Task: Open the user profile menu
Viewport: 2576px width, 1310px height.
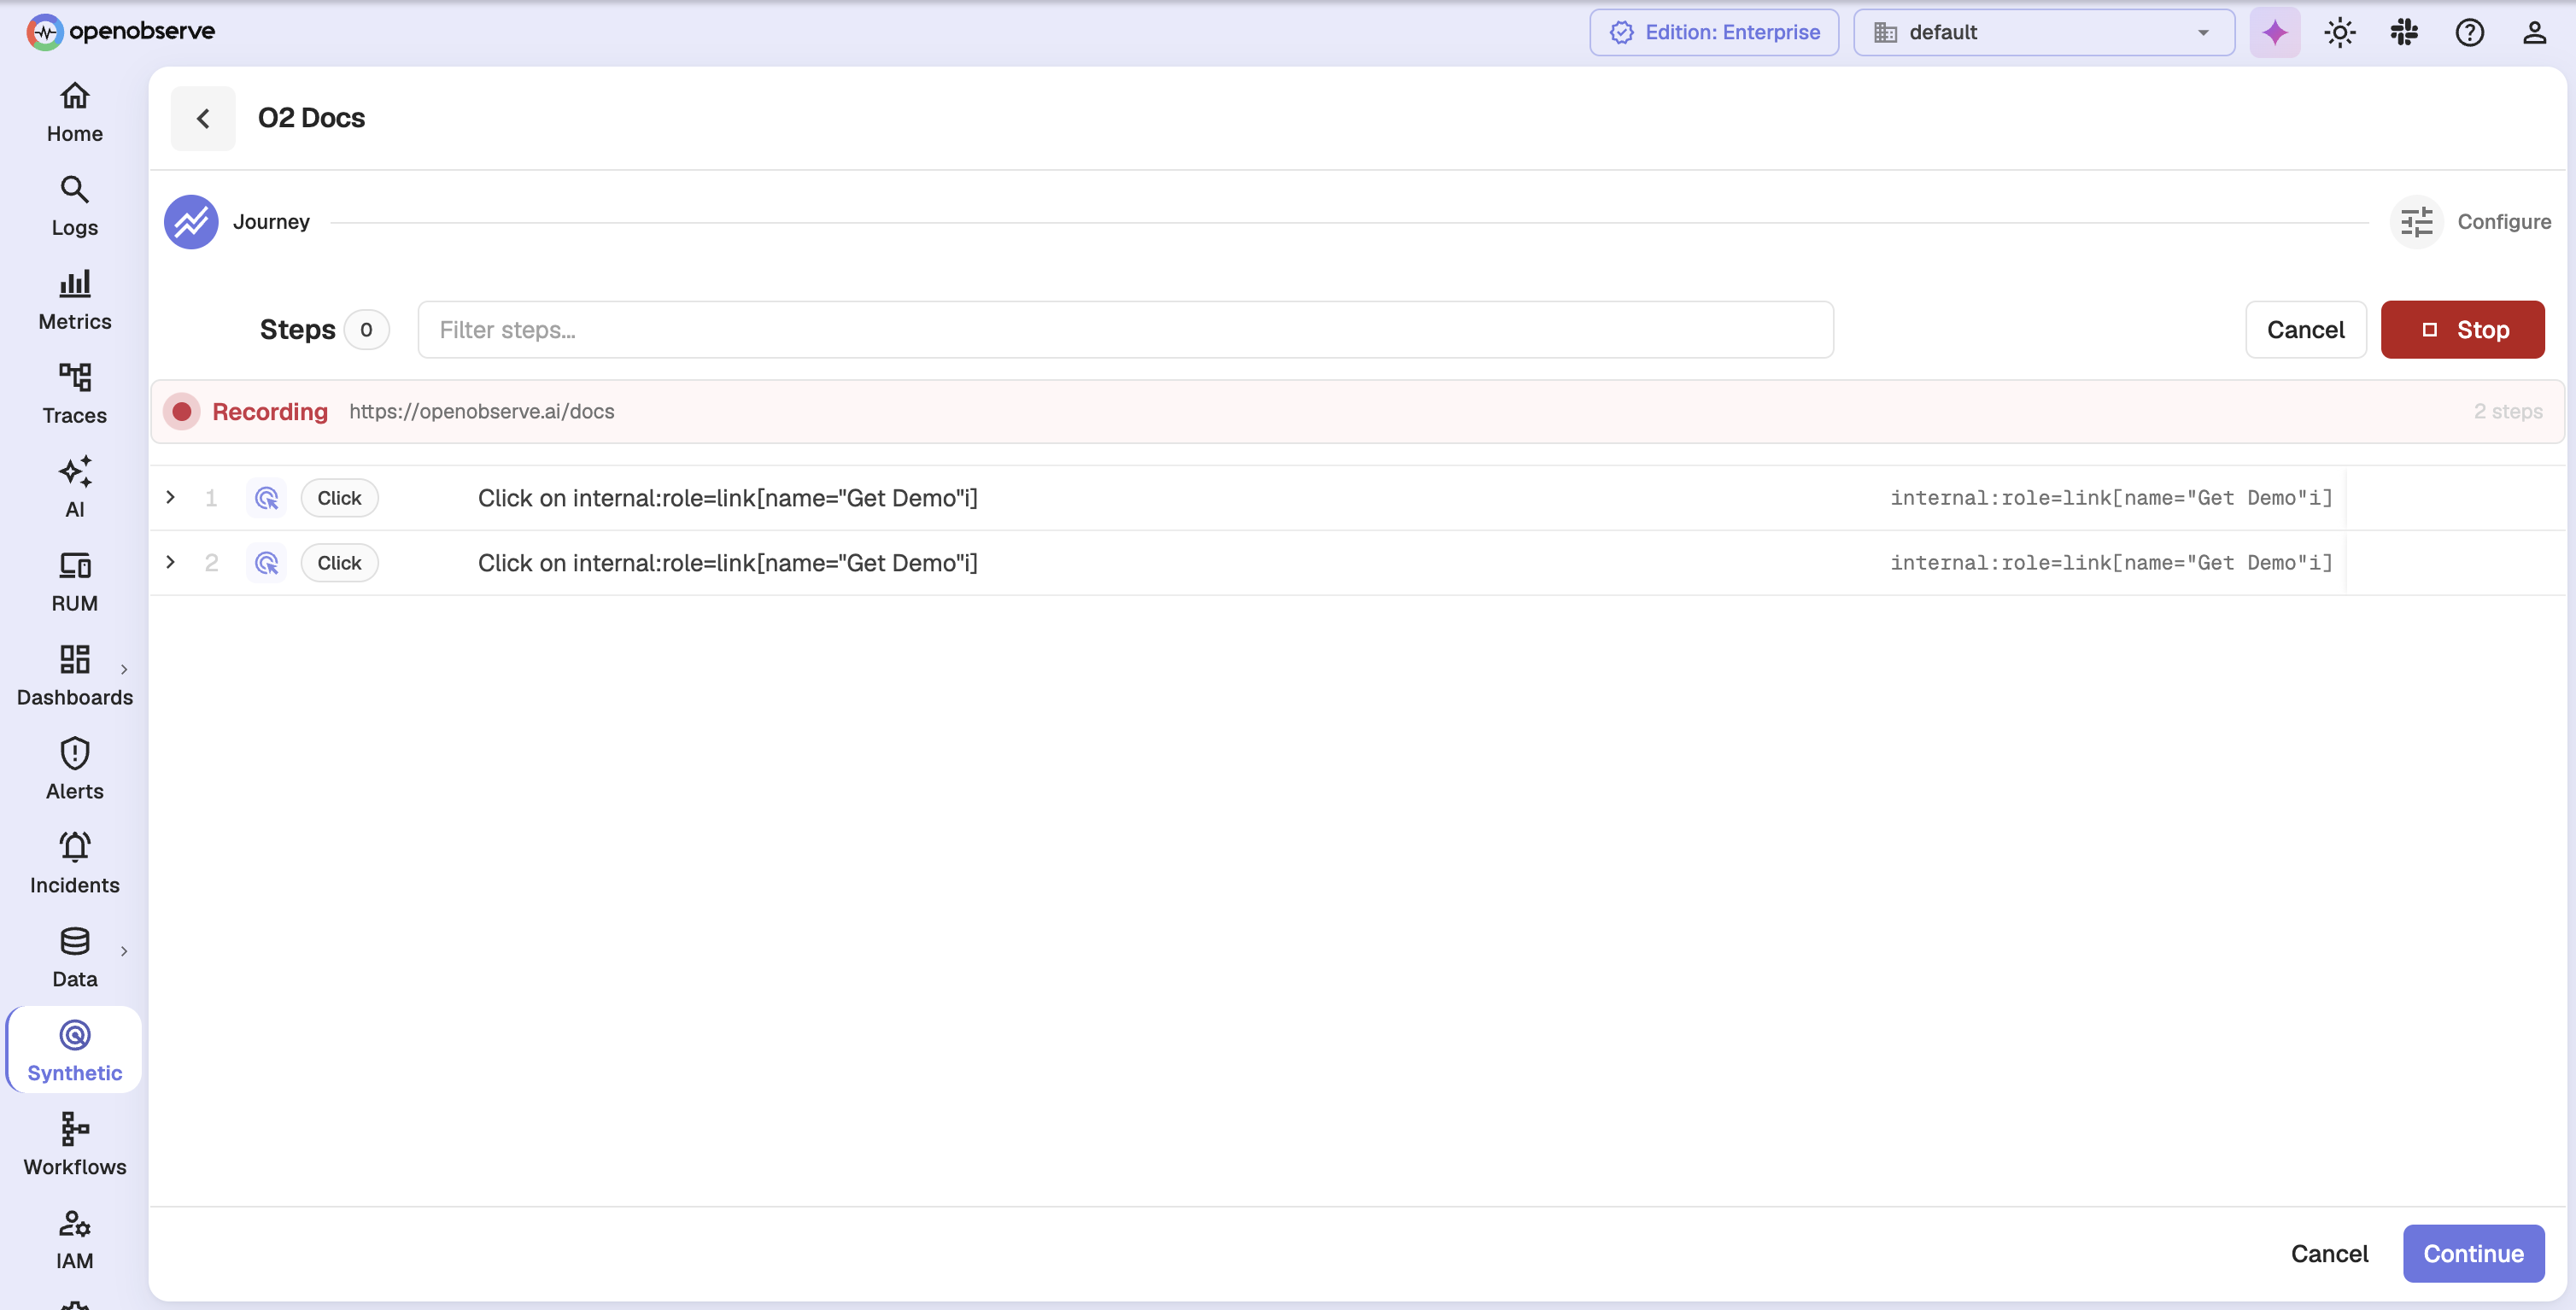Action: [x=2534, y=32]
